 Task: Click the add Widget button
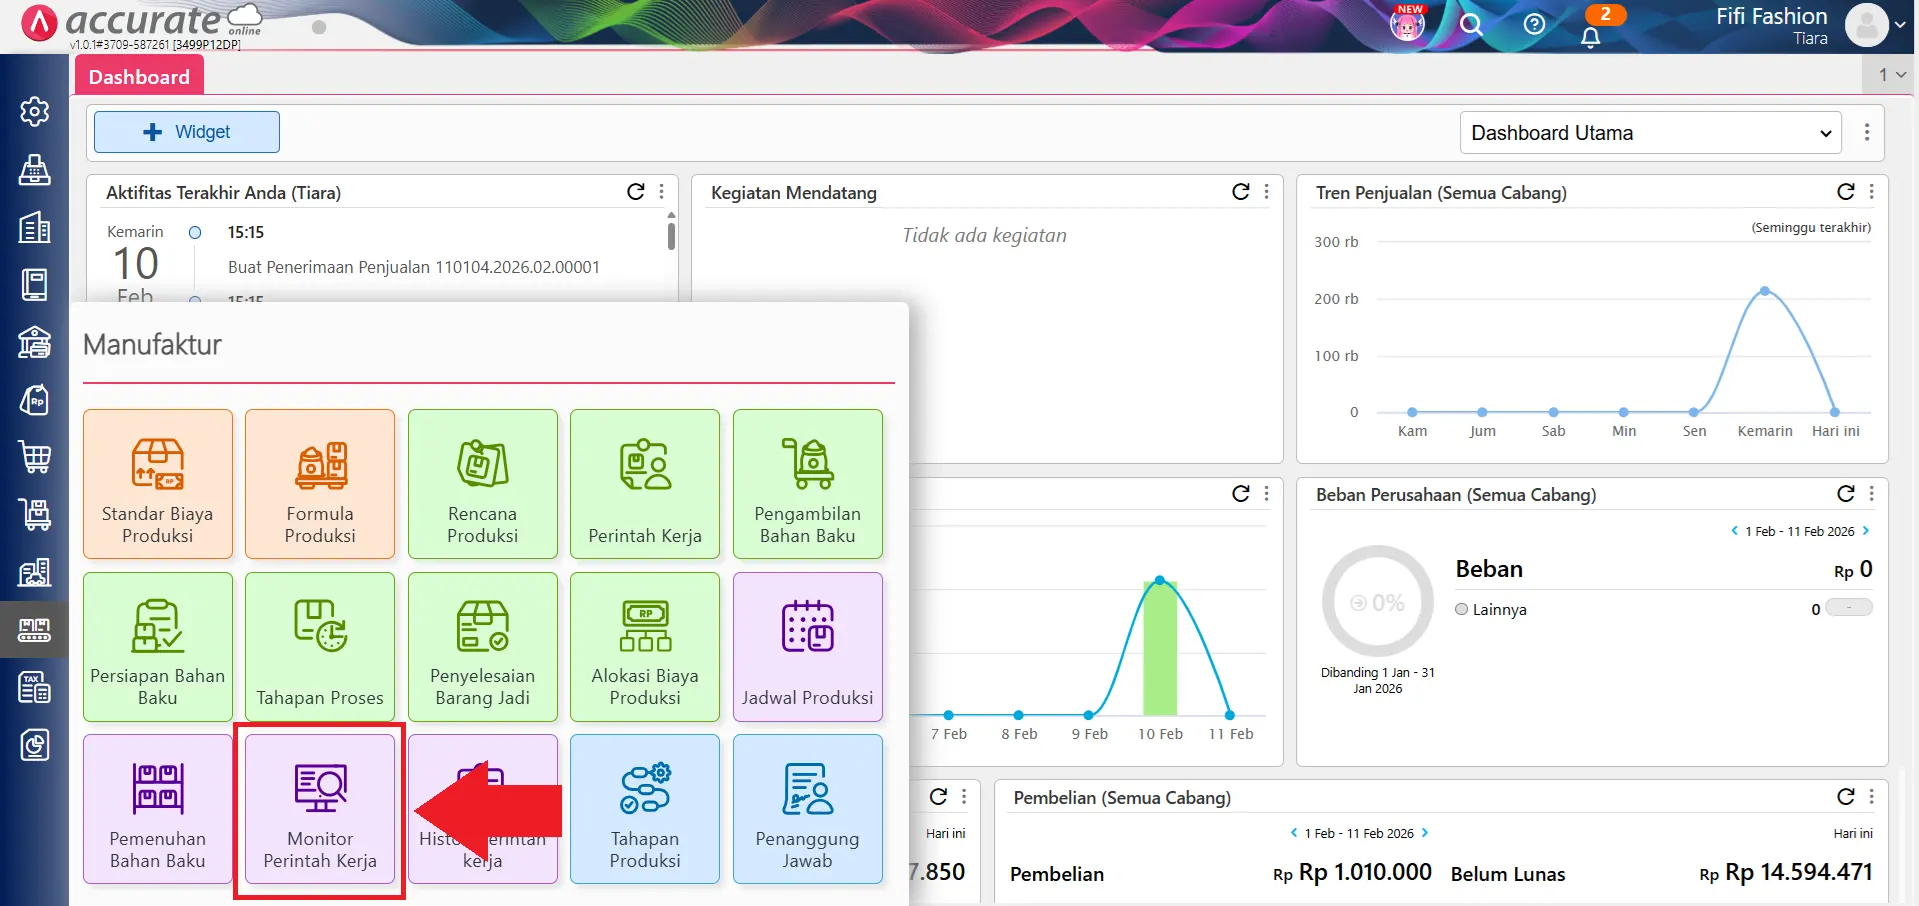[187, 132]
